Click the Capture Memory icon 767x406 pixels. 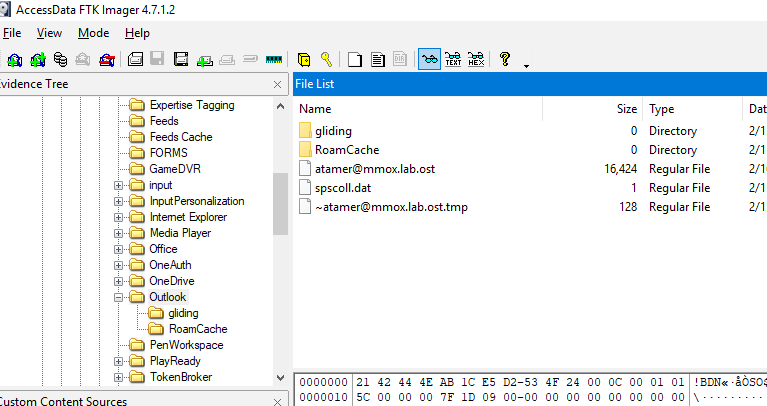pyautogui.click(x=274, y=60)
